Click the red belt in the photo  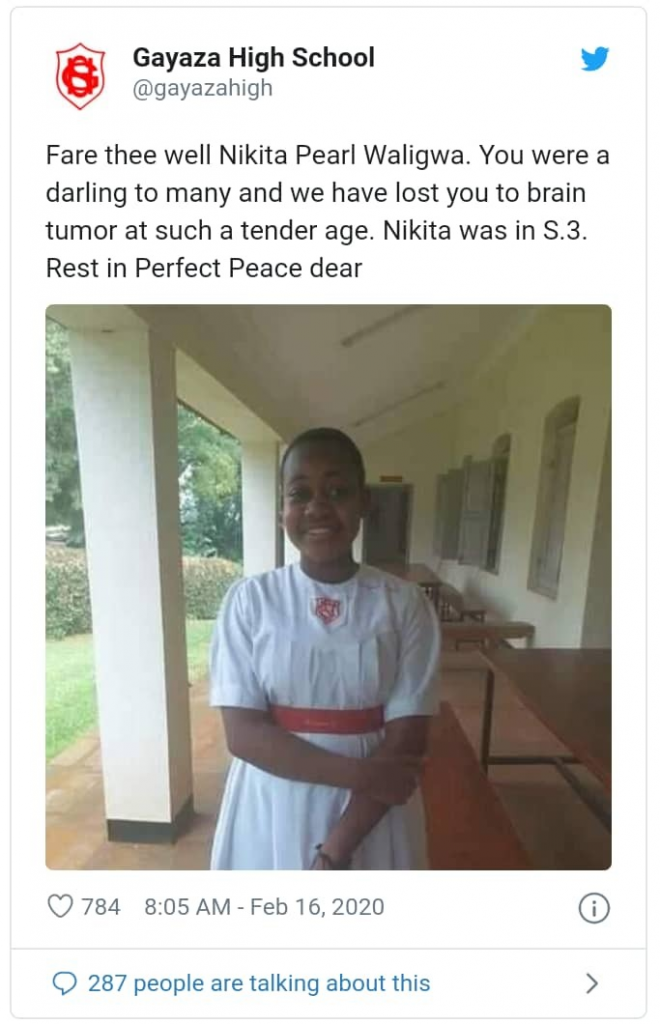tap(327, 718)
